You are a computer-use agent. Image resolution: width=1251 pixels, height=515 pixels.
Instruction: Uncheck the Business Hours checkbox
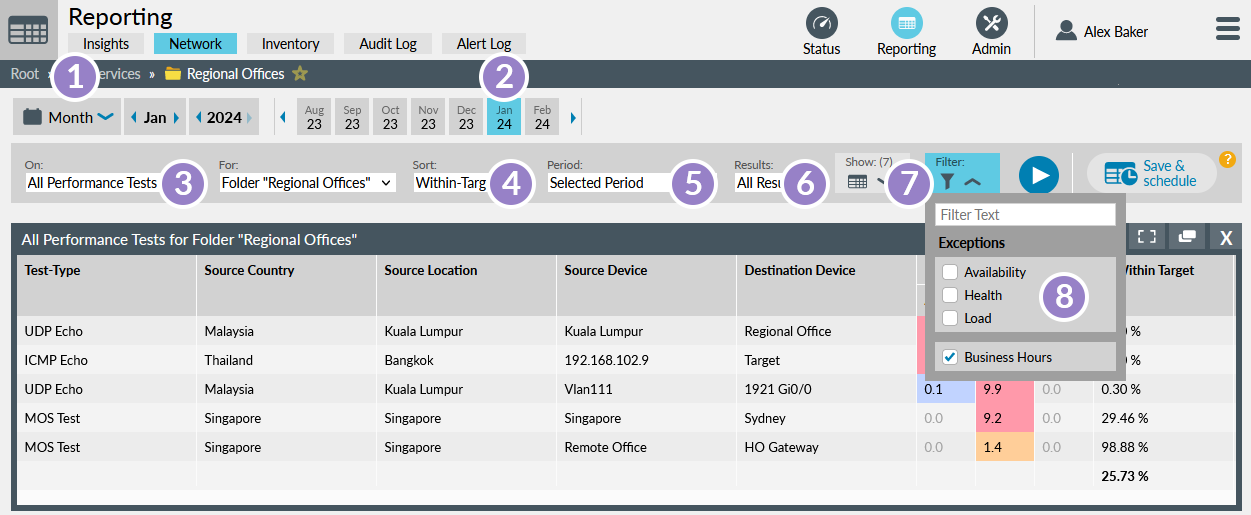coord(950,357)
